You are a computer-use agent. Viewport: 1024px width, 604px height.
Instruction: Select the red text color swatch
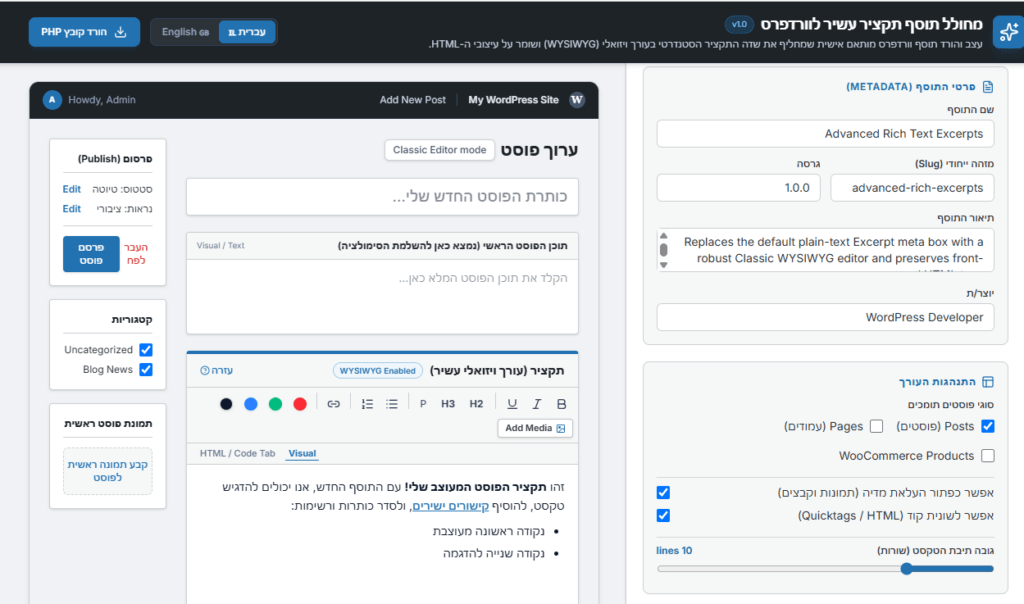point(300,404)
